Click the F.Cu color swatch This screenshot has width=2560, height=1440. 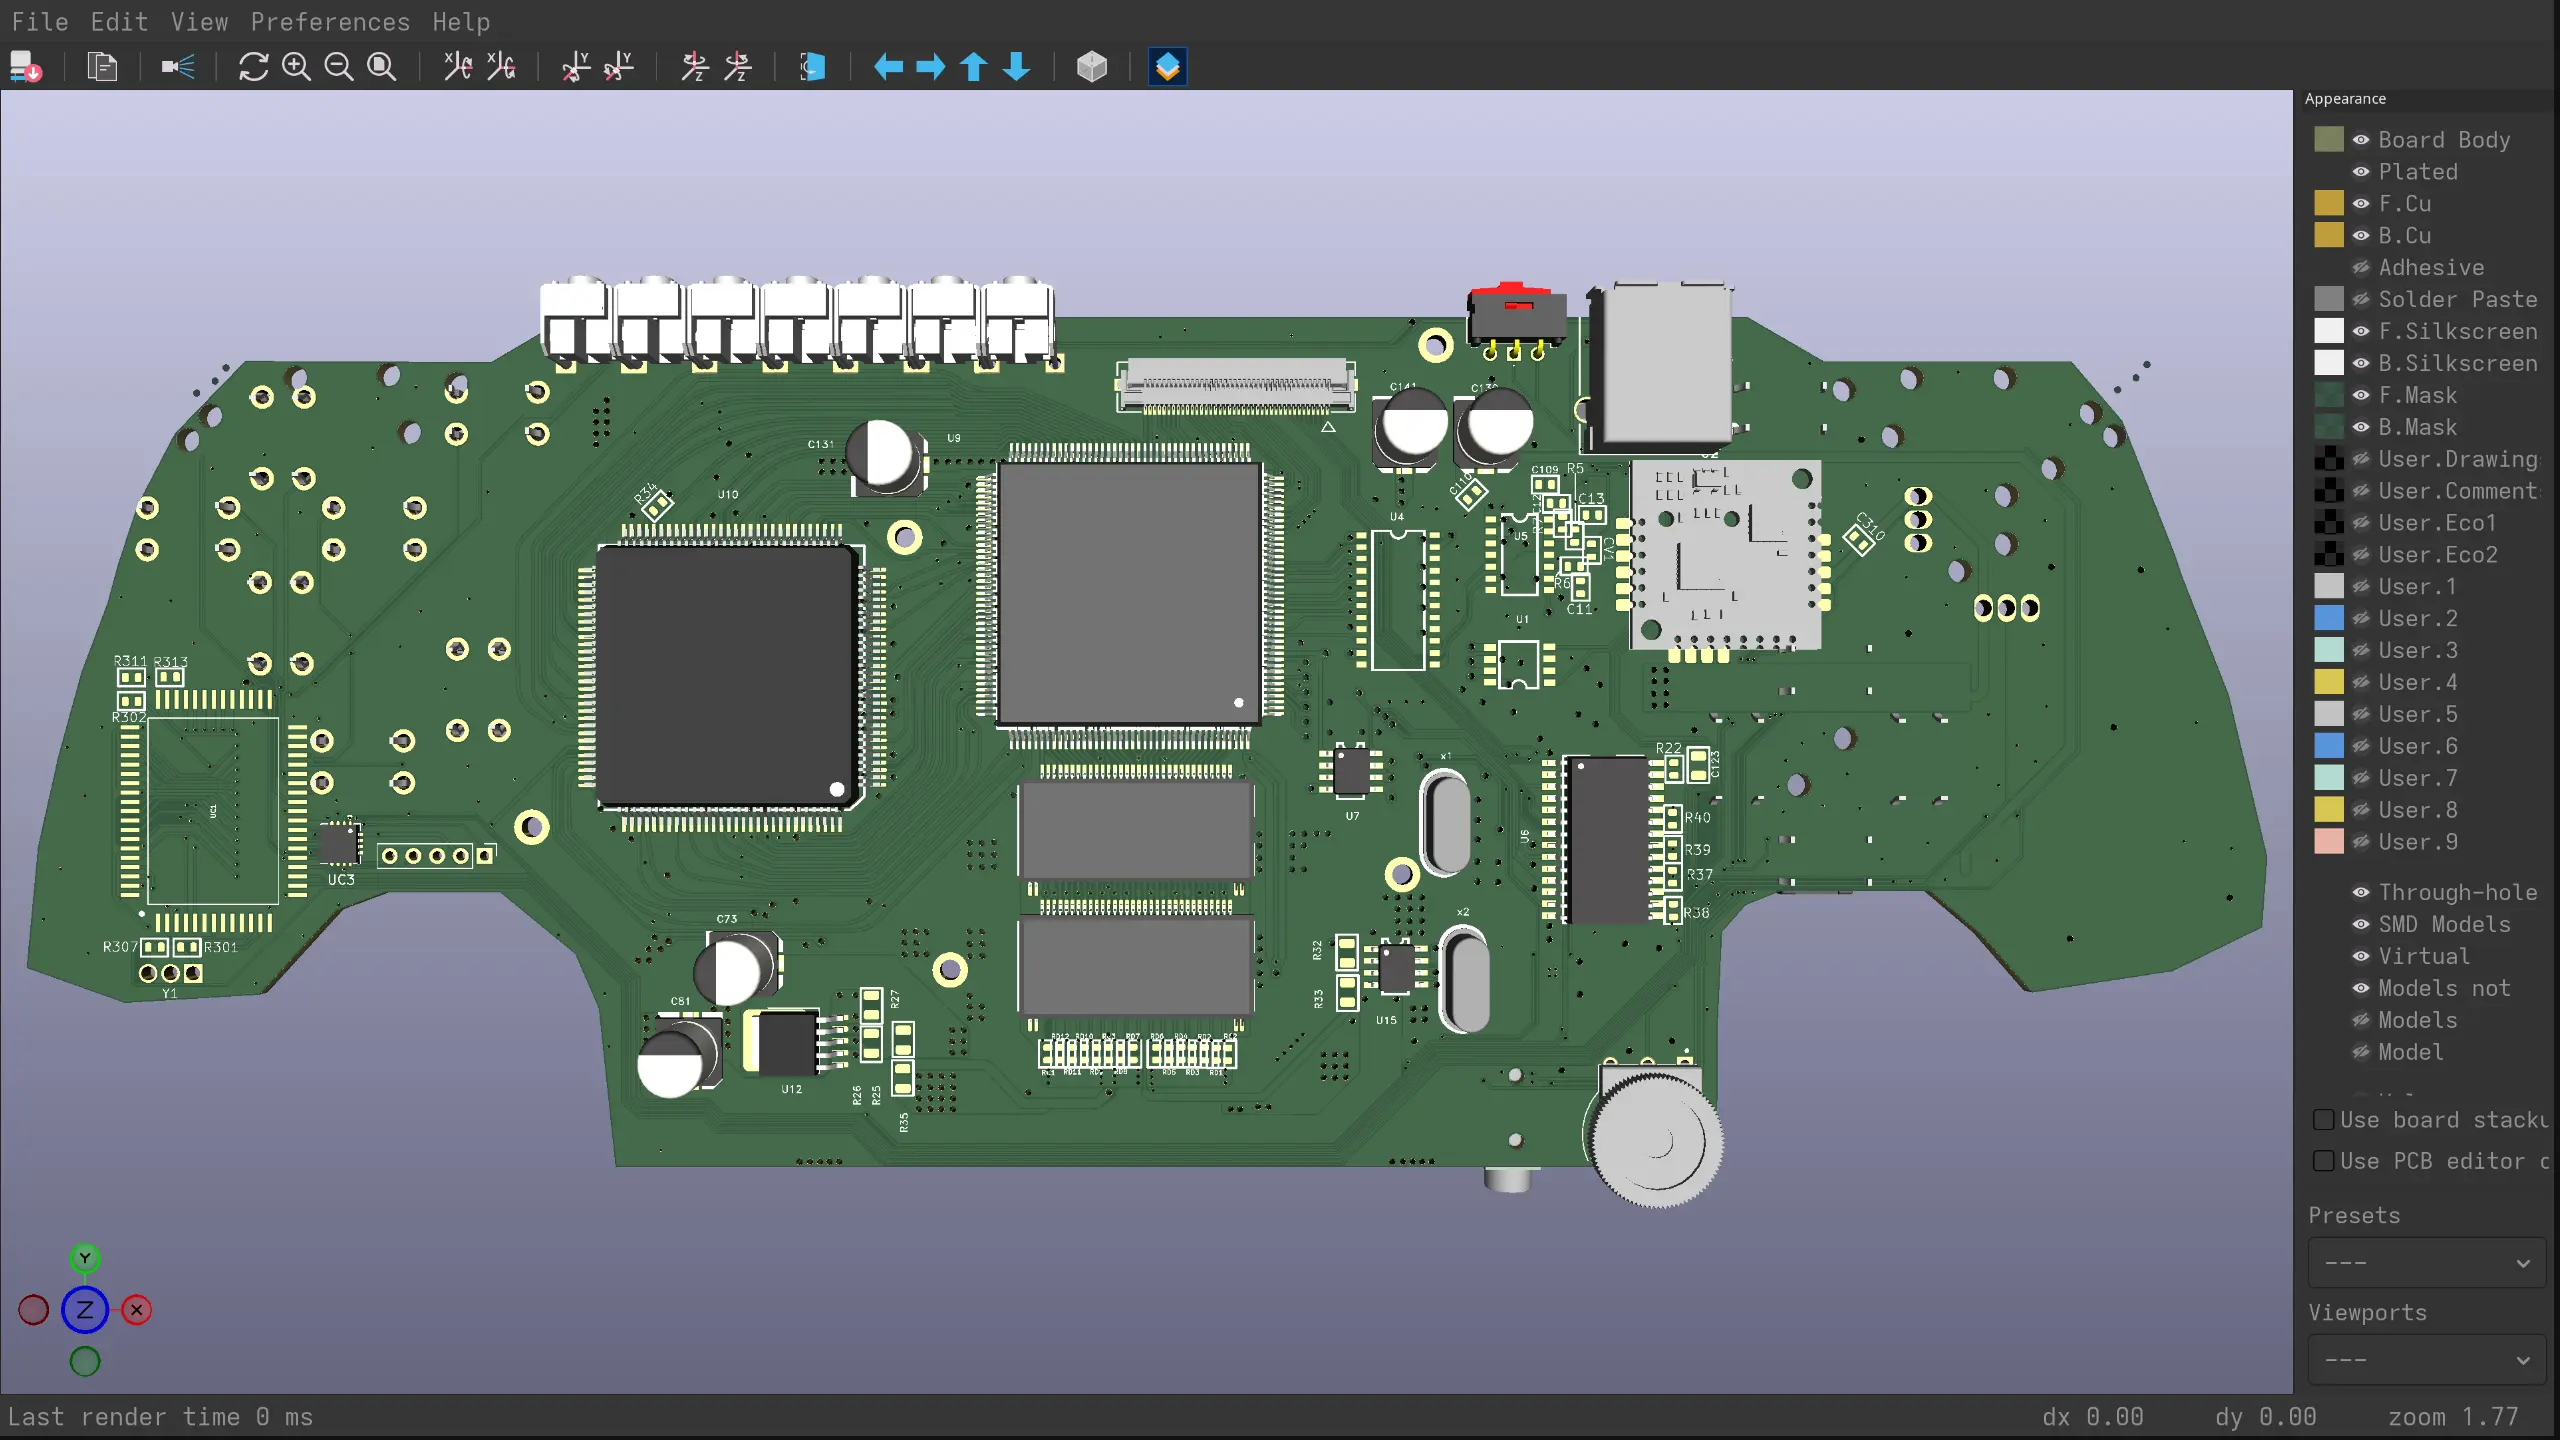click(x=2329, y=204)
